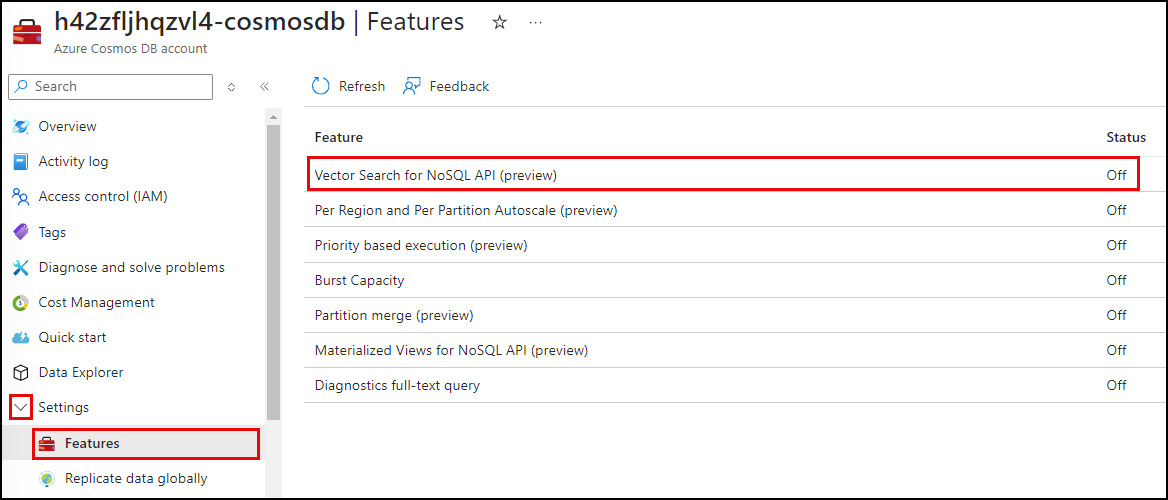Open Access control (IAM) menu item
The image size is (1168, 500).
pyautogui.click(x=103, y=197)
